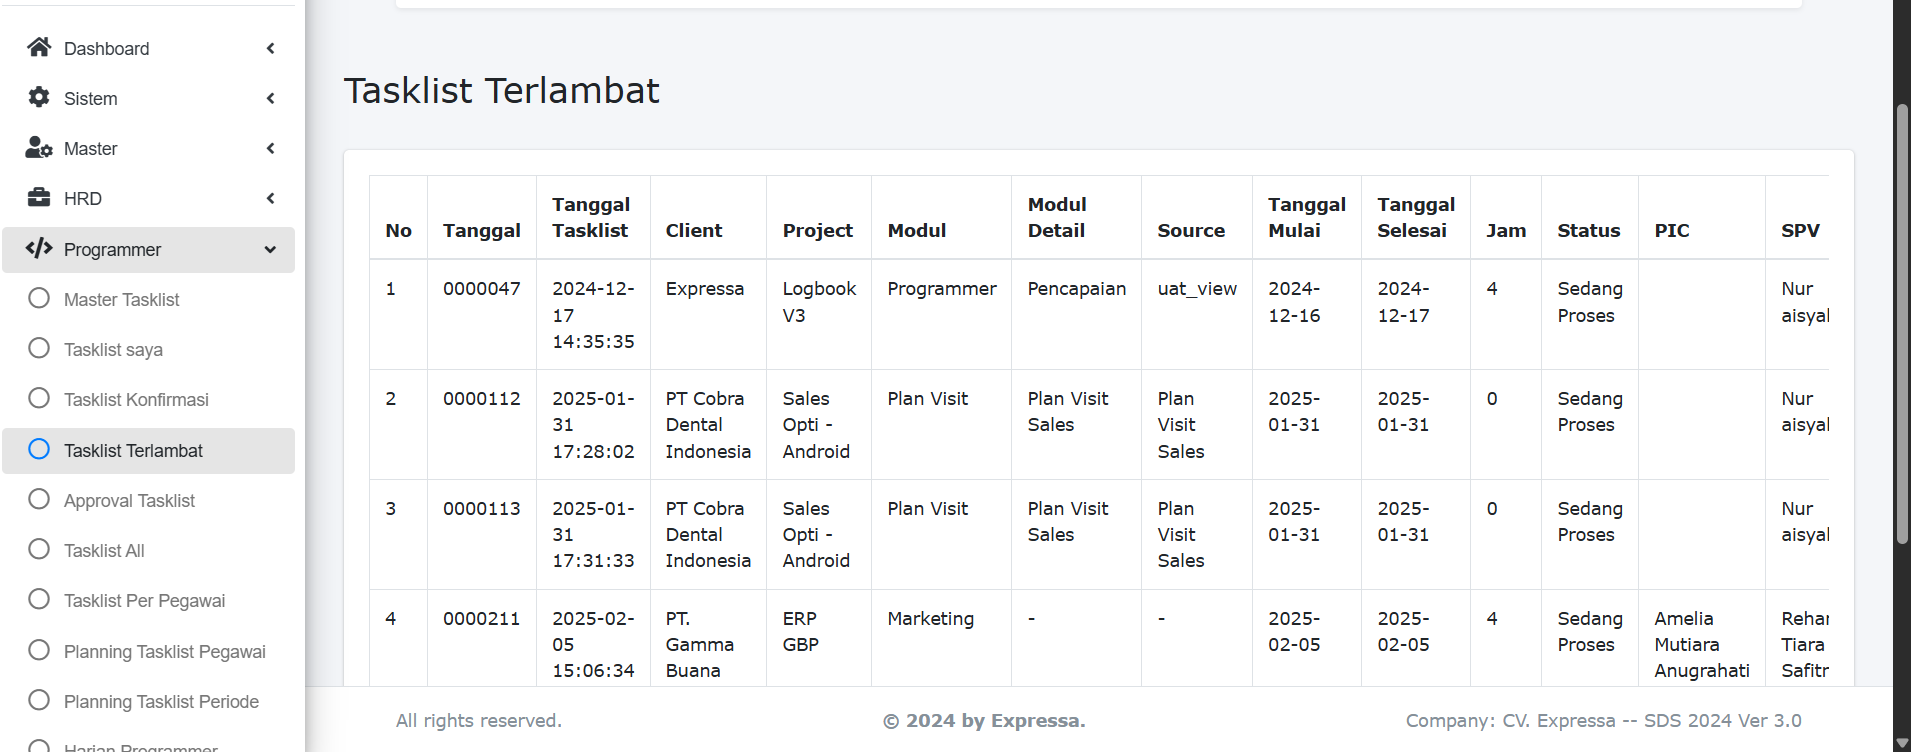
Task: Click the Dashboard house icon
Action: tap(39, 47)
